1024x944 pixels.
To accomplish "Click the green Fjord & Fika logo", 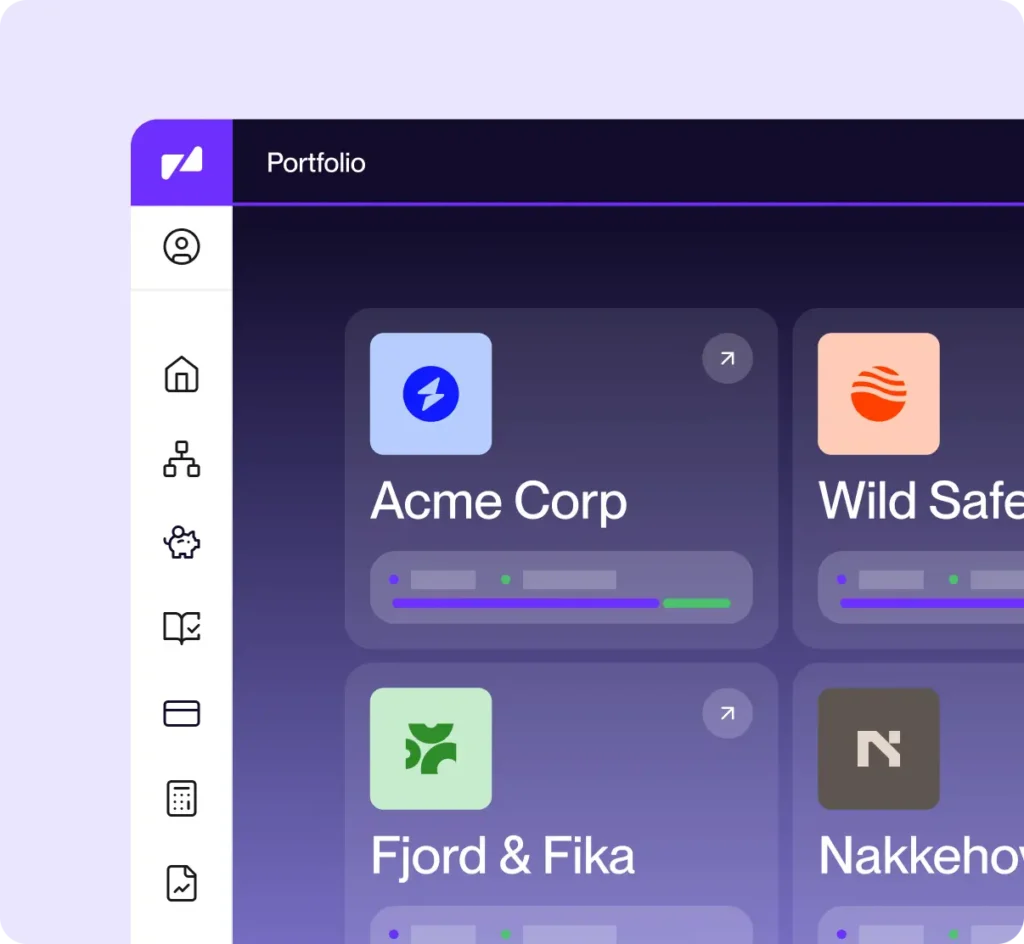I will 431,749.
